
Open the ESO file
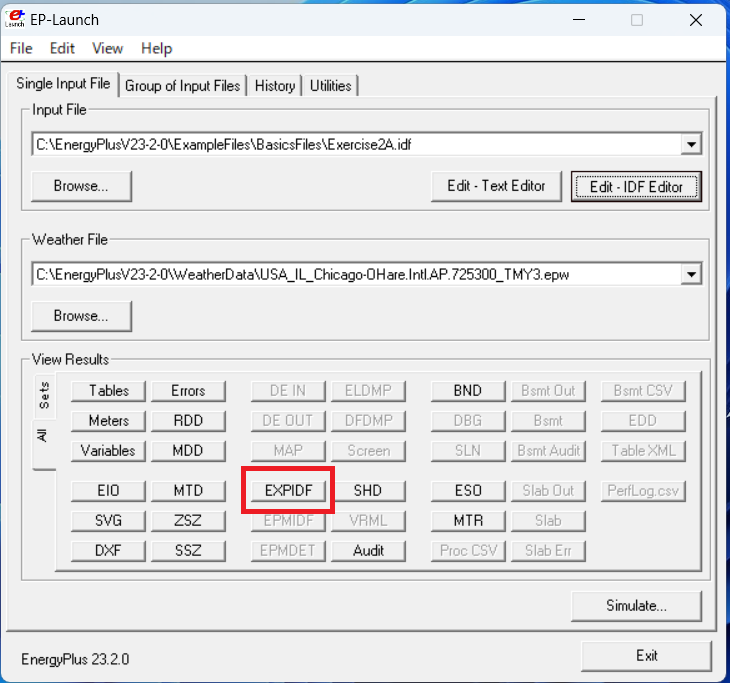(x=468, y=491)
